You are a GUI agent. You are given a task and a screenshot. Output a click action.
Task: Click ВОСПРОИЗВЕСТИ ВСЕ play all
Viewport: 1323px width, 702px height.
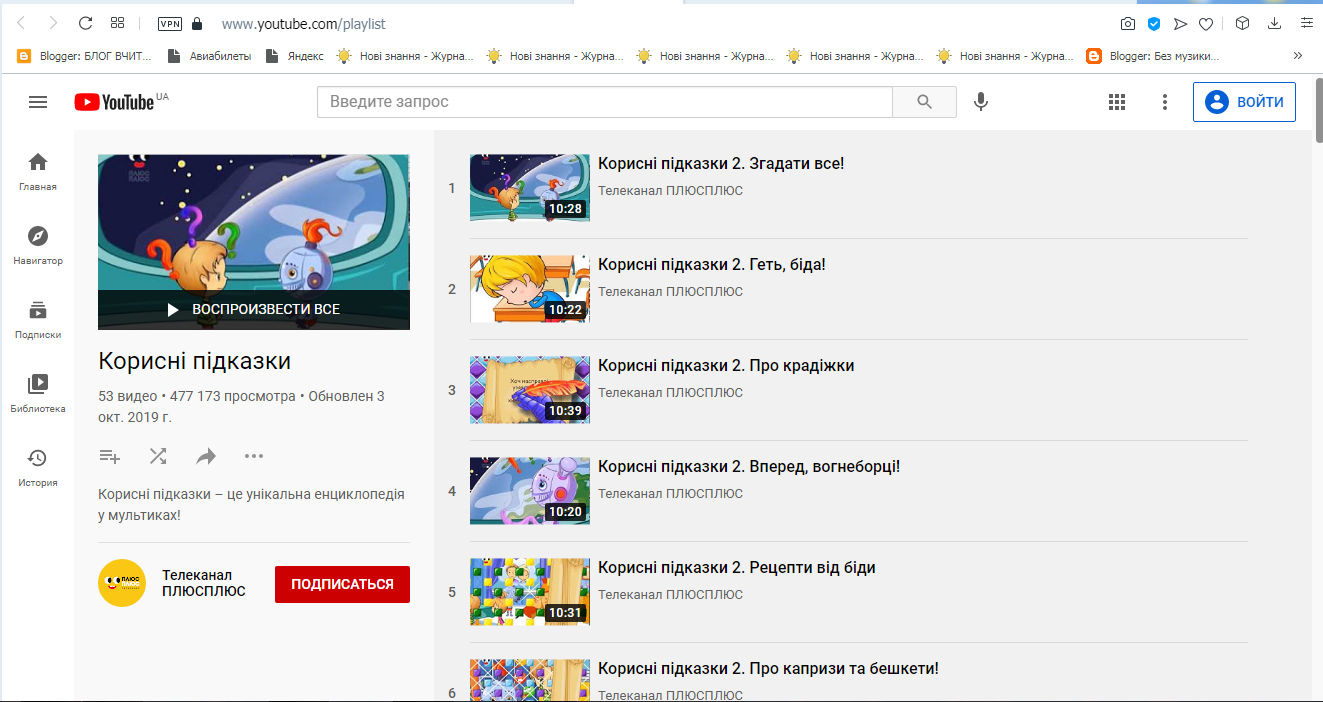[x=254, y=309]
